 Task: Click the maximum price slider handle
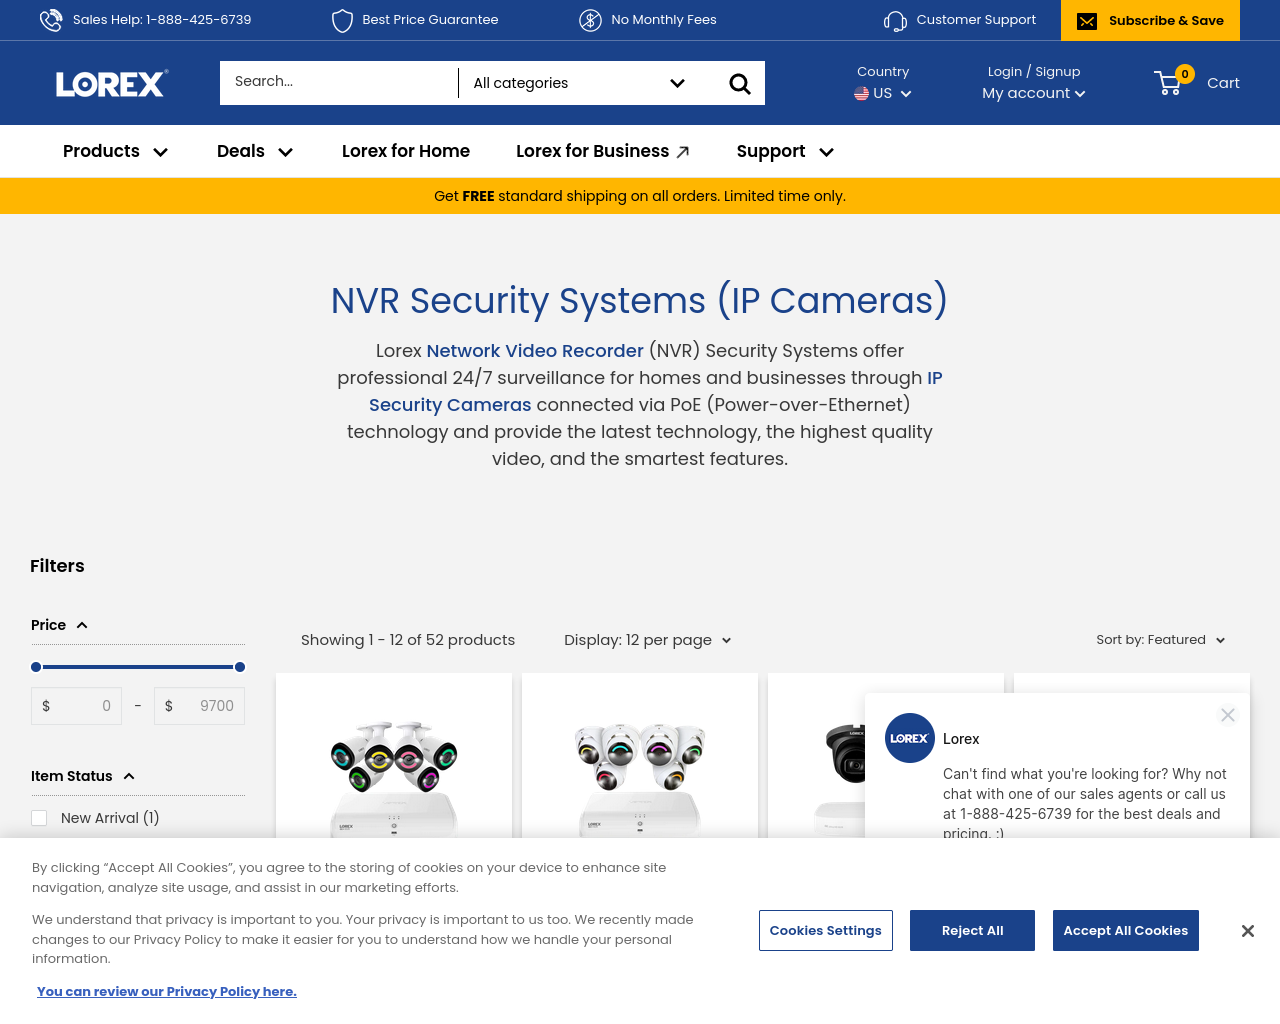pyautogui.click(x=240, y=667)
